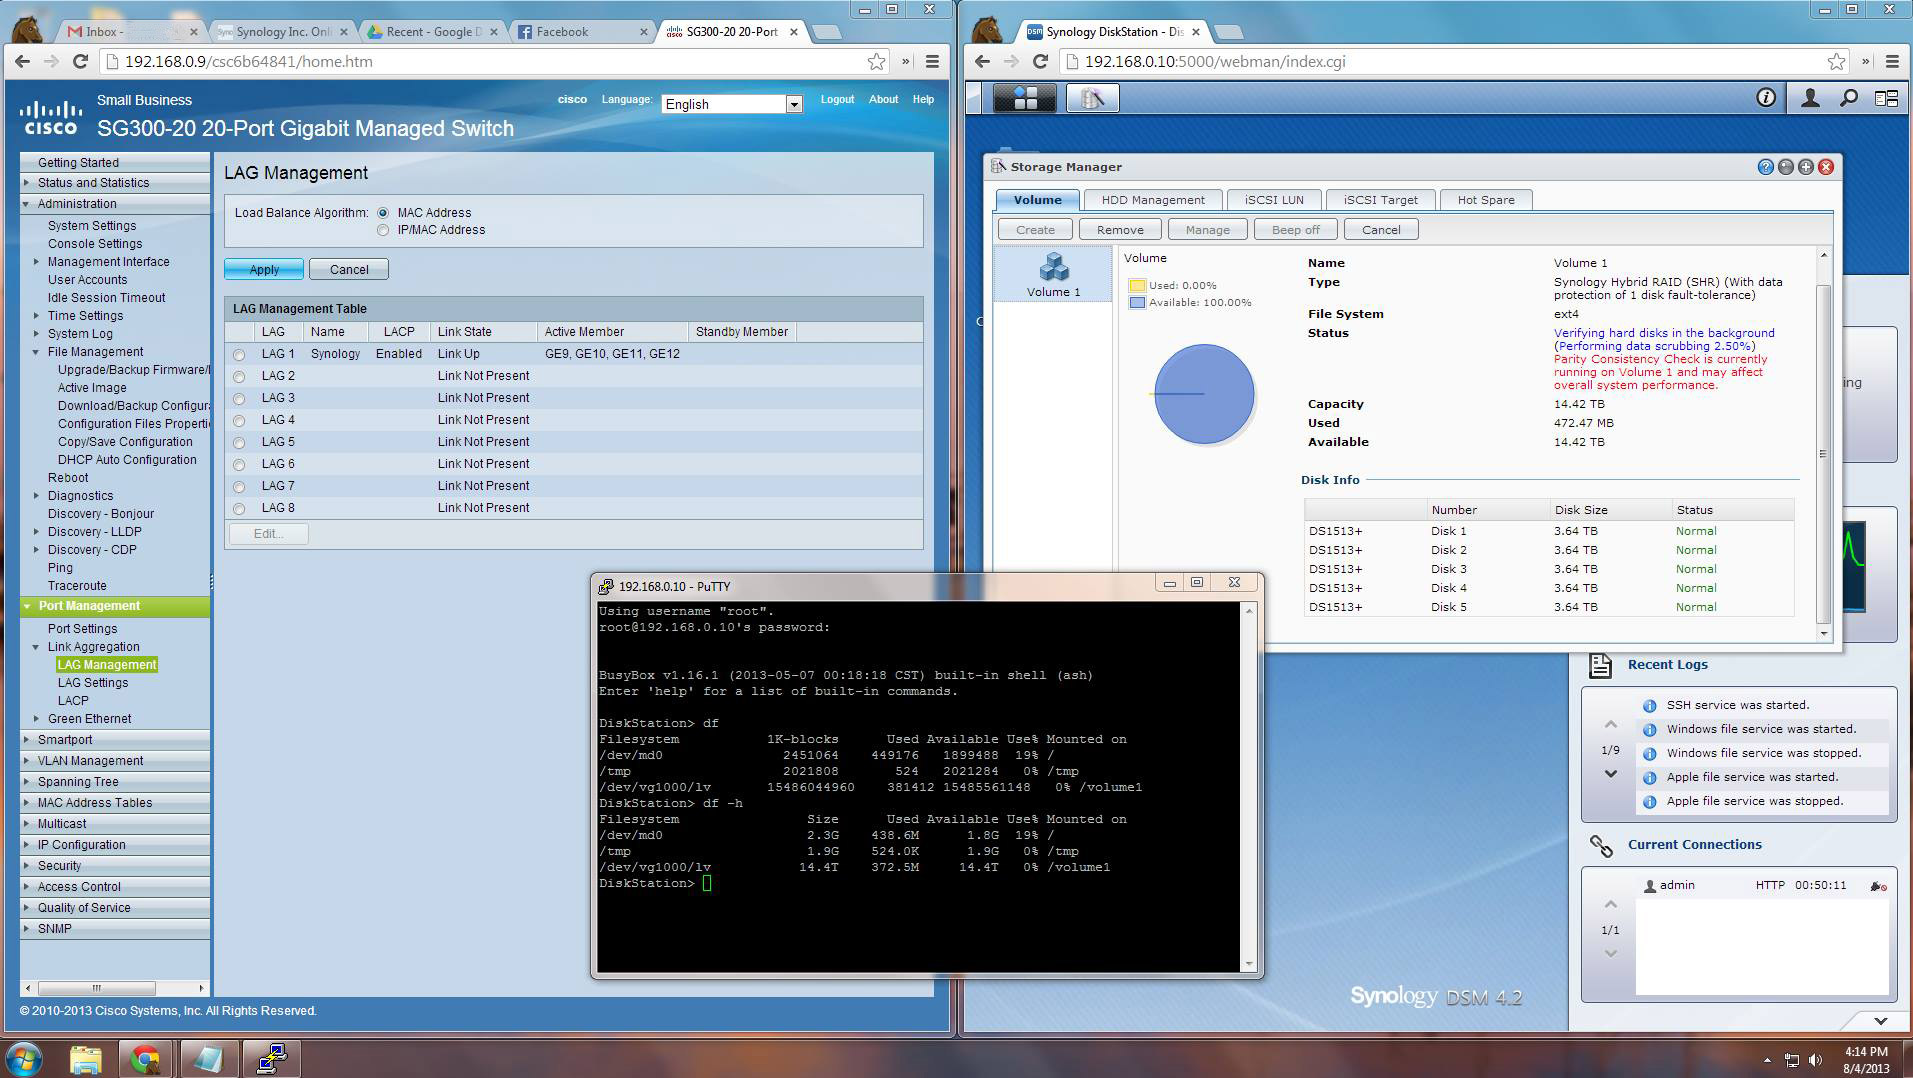This screenshot has height=1078, width=1913.
Task: Expand the Green Ethernet tree node
Action: [x=37, y=719]
